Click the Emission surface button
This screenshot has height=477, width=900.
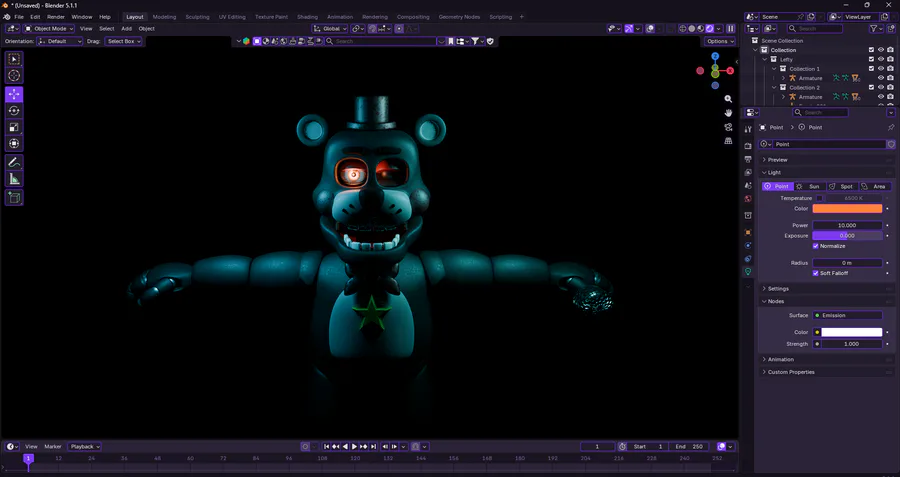pos(847,315)
